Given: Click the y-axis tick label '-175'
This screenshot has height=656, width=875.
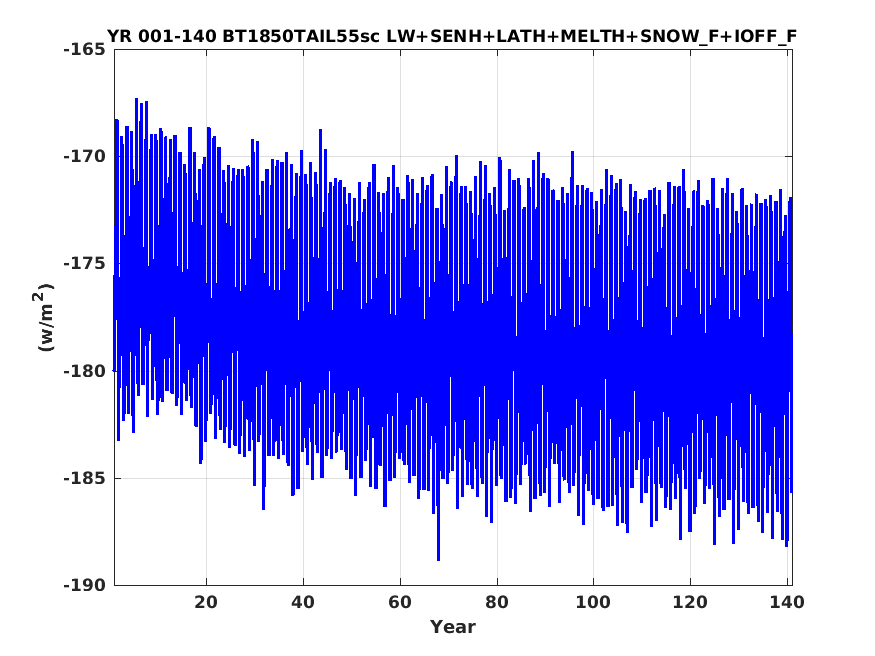Looking at the screenshot, I should 84,264.
